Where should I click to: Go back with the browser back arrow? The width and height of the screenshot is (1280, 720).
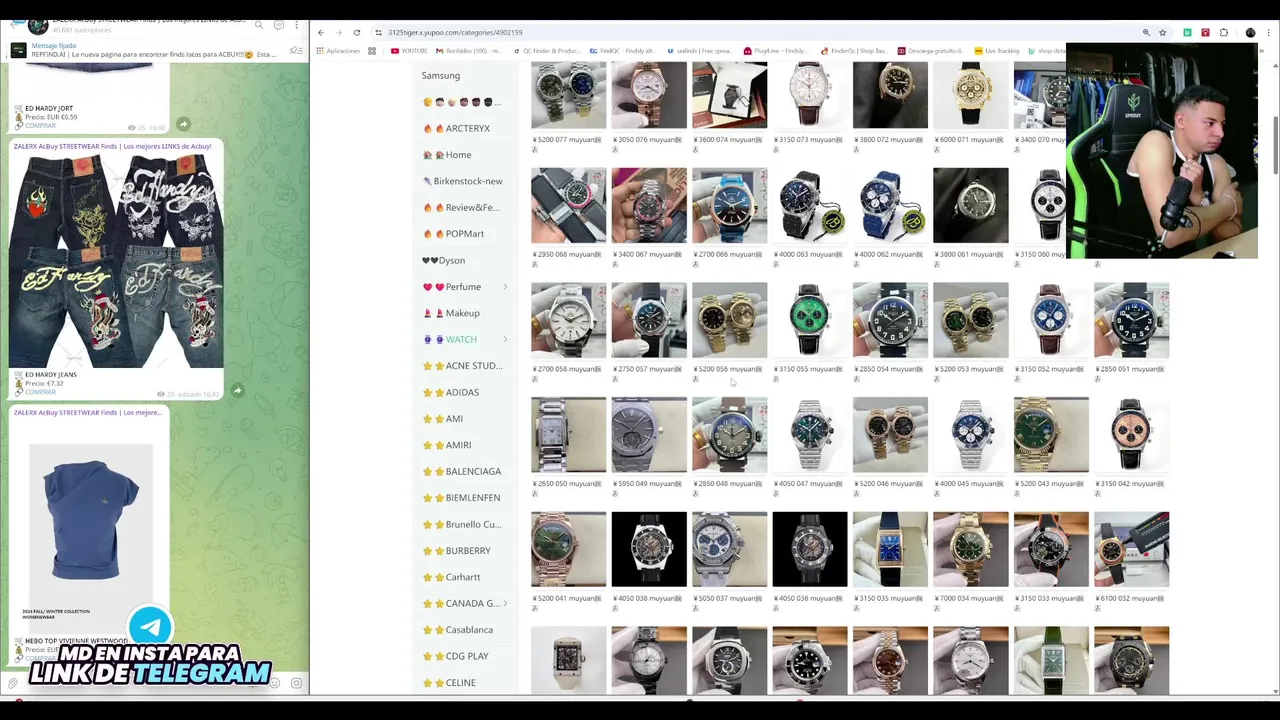click(321, 32)
